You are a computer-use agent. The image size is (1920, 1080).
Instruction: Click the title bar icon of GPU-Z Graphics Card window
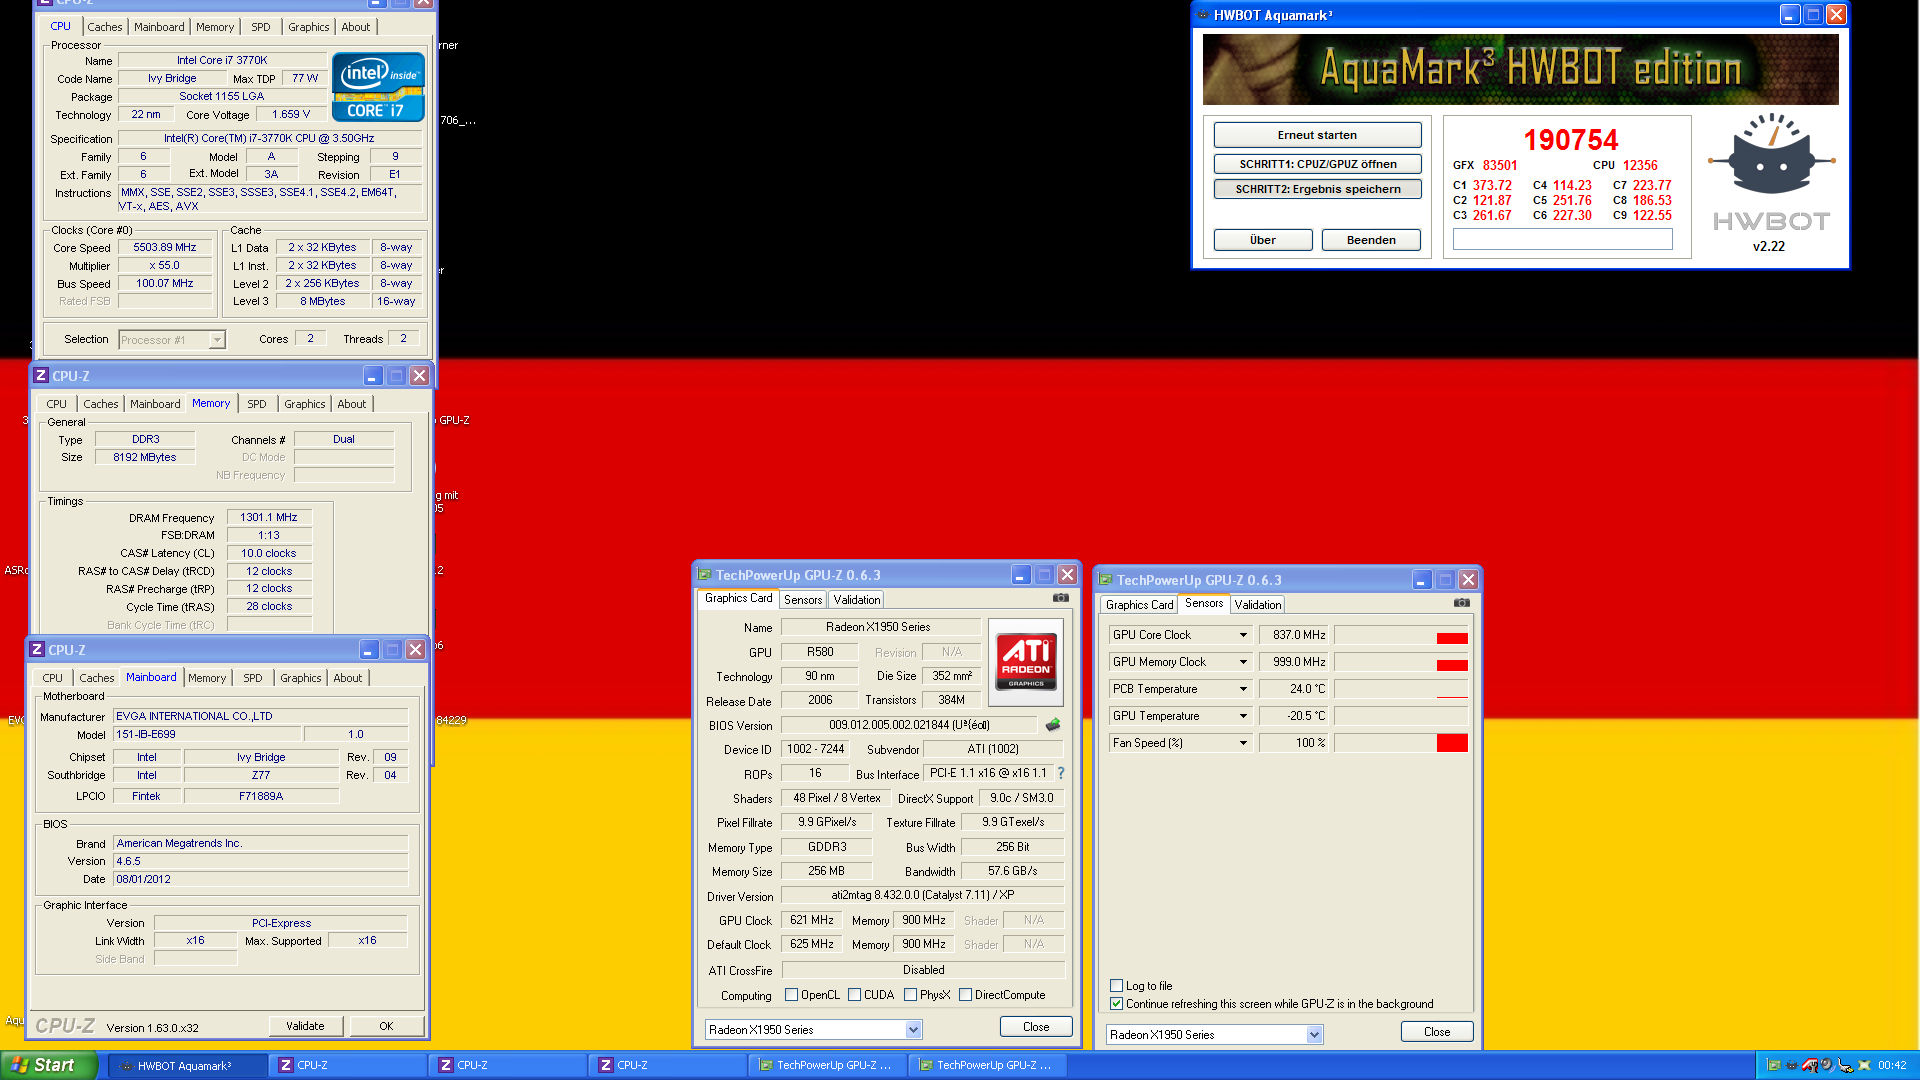click(705, 575)
